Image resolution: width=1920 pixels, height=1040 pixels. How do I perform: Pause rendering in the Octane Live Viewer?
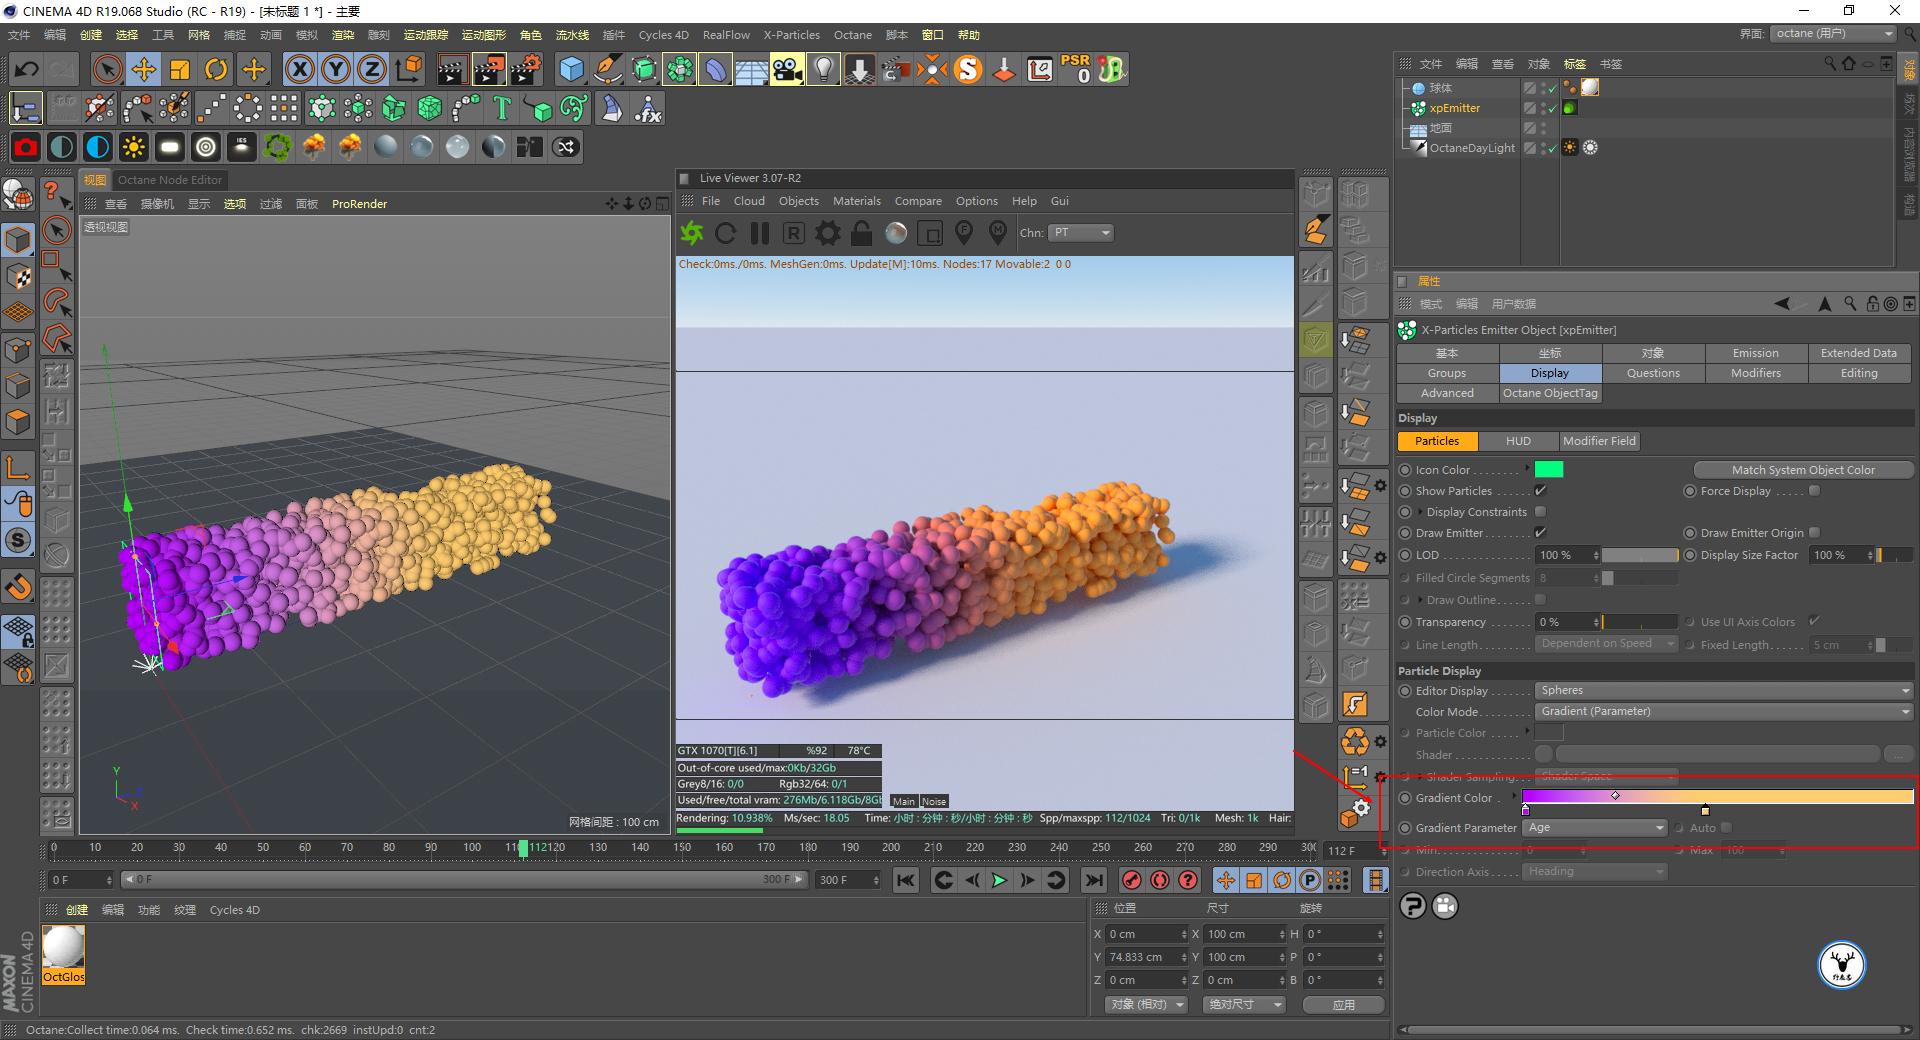(x=760, y=233)
